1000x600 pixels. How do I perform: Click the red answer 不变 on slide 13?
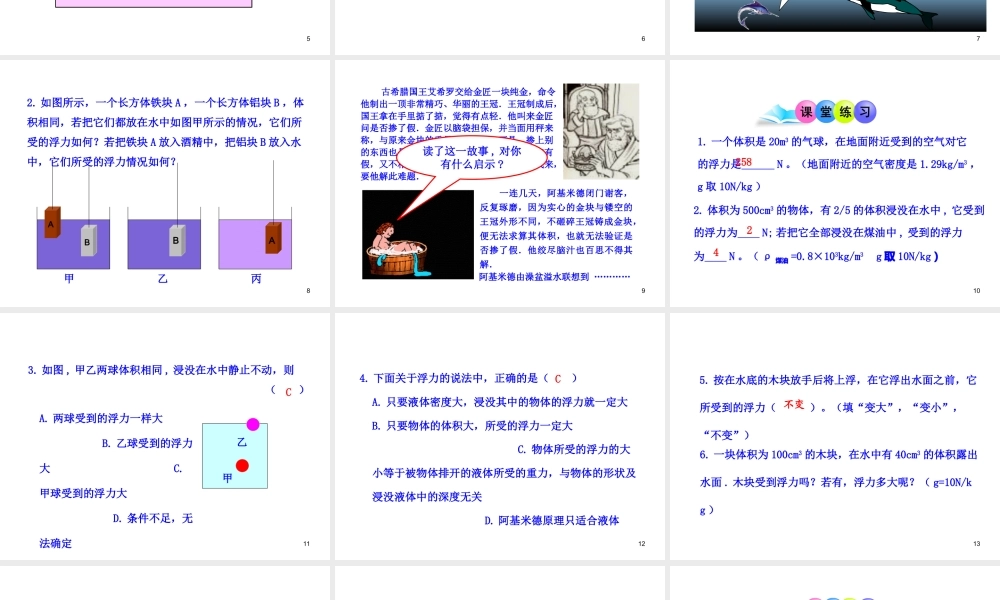[x=794, y=404]
